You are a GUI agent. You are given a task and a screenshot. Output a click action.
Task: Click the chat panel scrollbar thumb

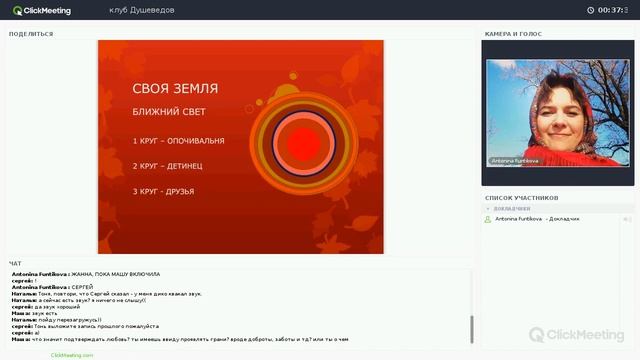(x=472, y=329)
